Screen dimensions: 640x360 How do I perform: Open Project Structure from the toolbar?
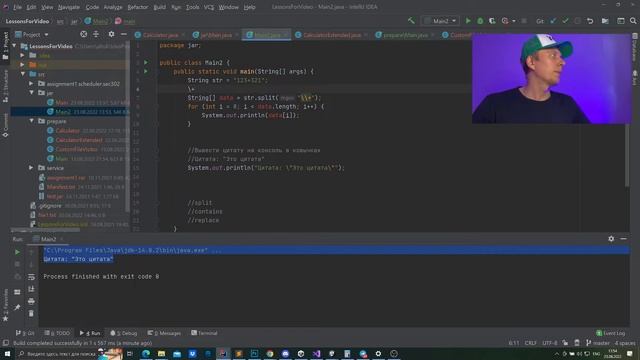coord(605,21)
